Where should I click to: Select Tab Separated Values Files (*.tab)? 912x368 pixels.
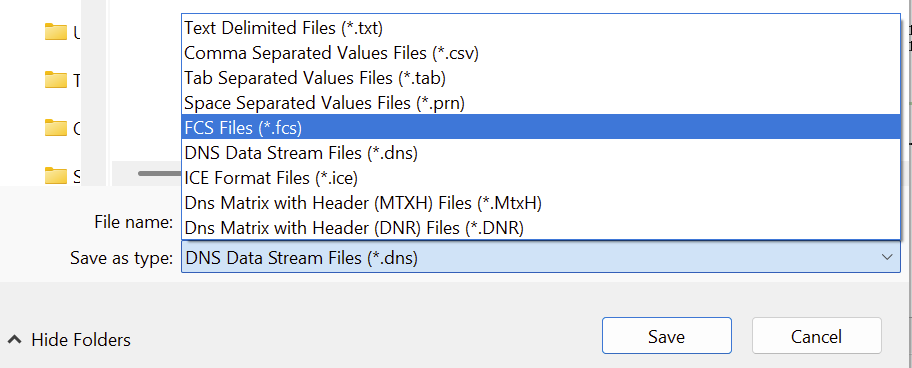[x=541, y=77]
